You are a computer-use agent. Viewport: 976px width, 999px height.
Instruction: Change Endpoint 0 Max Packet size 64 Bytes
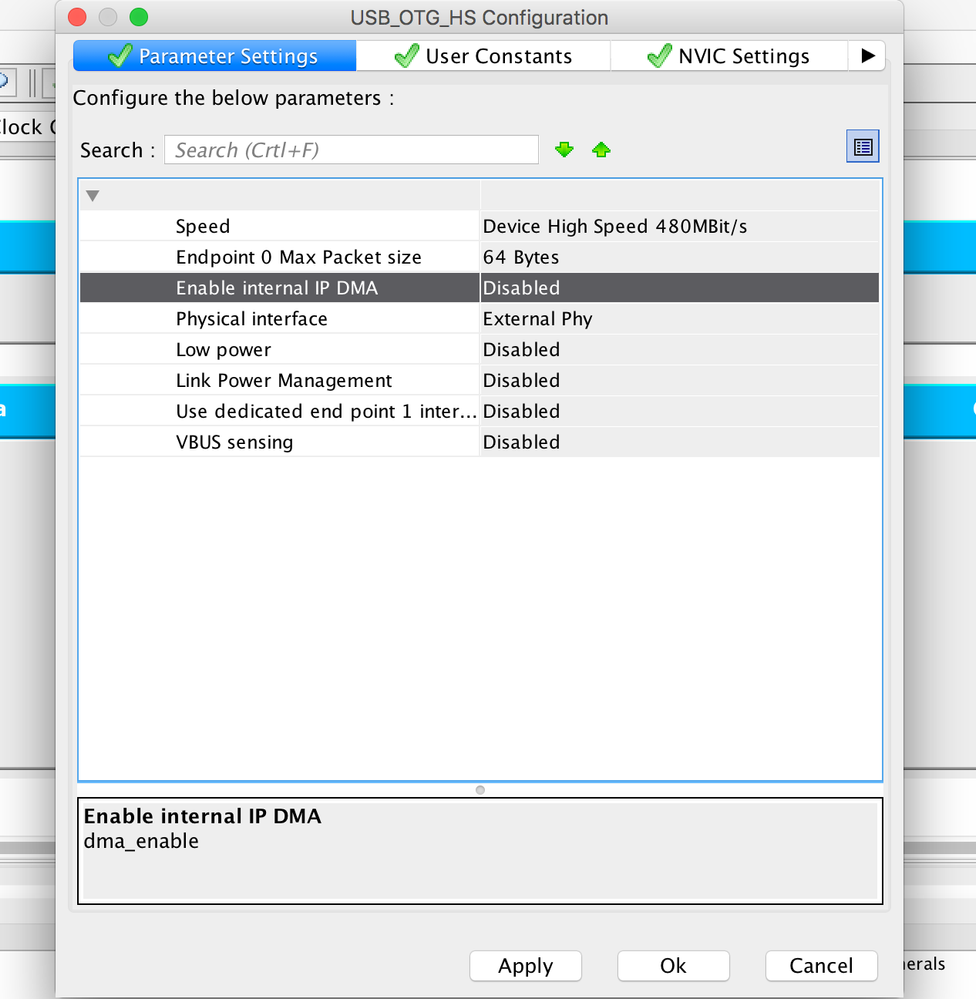point(680,257)
